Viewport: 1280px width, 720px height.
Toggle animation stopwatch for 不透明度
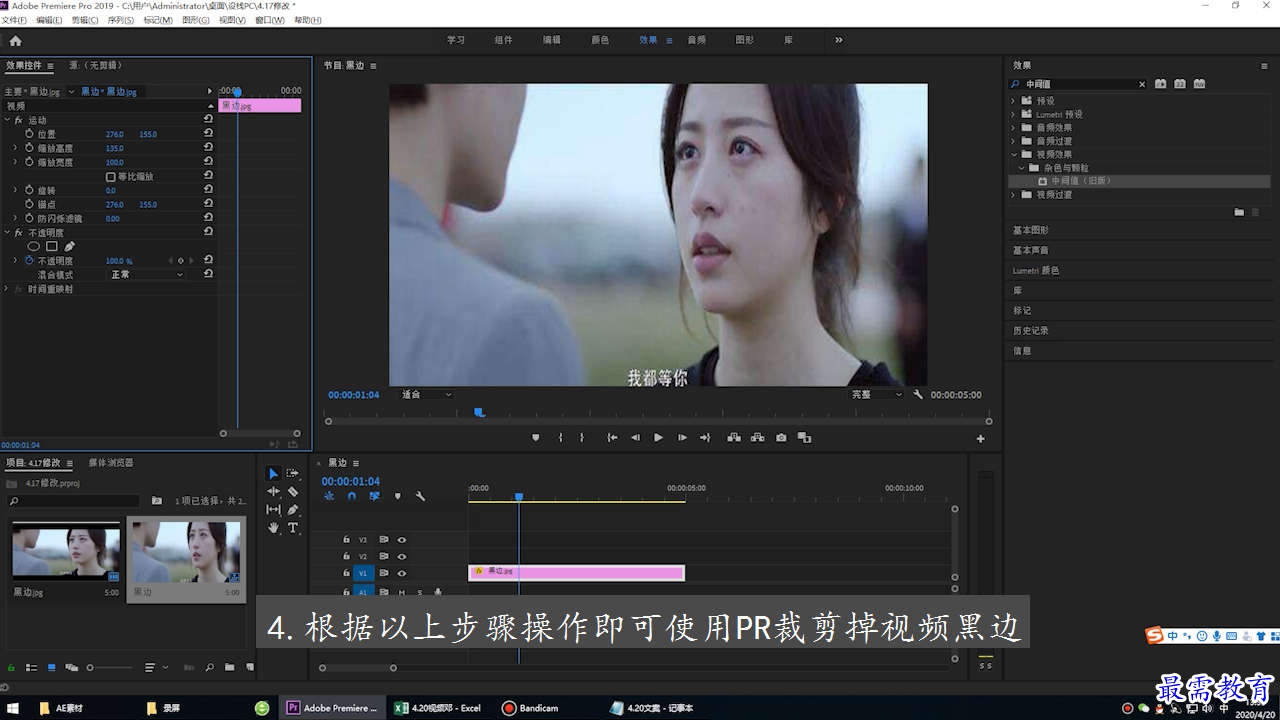(29, 260)
